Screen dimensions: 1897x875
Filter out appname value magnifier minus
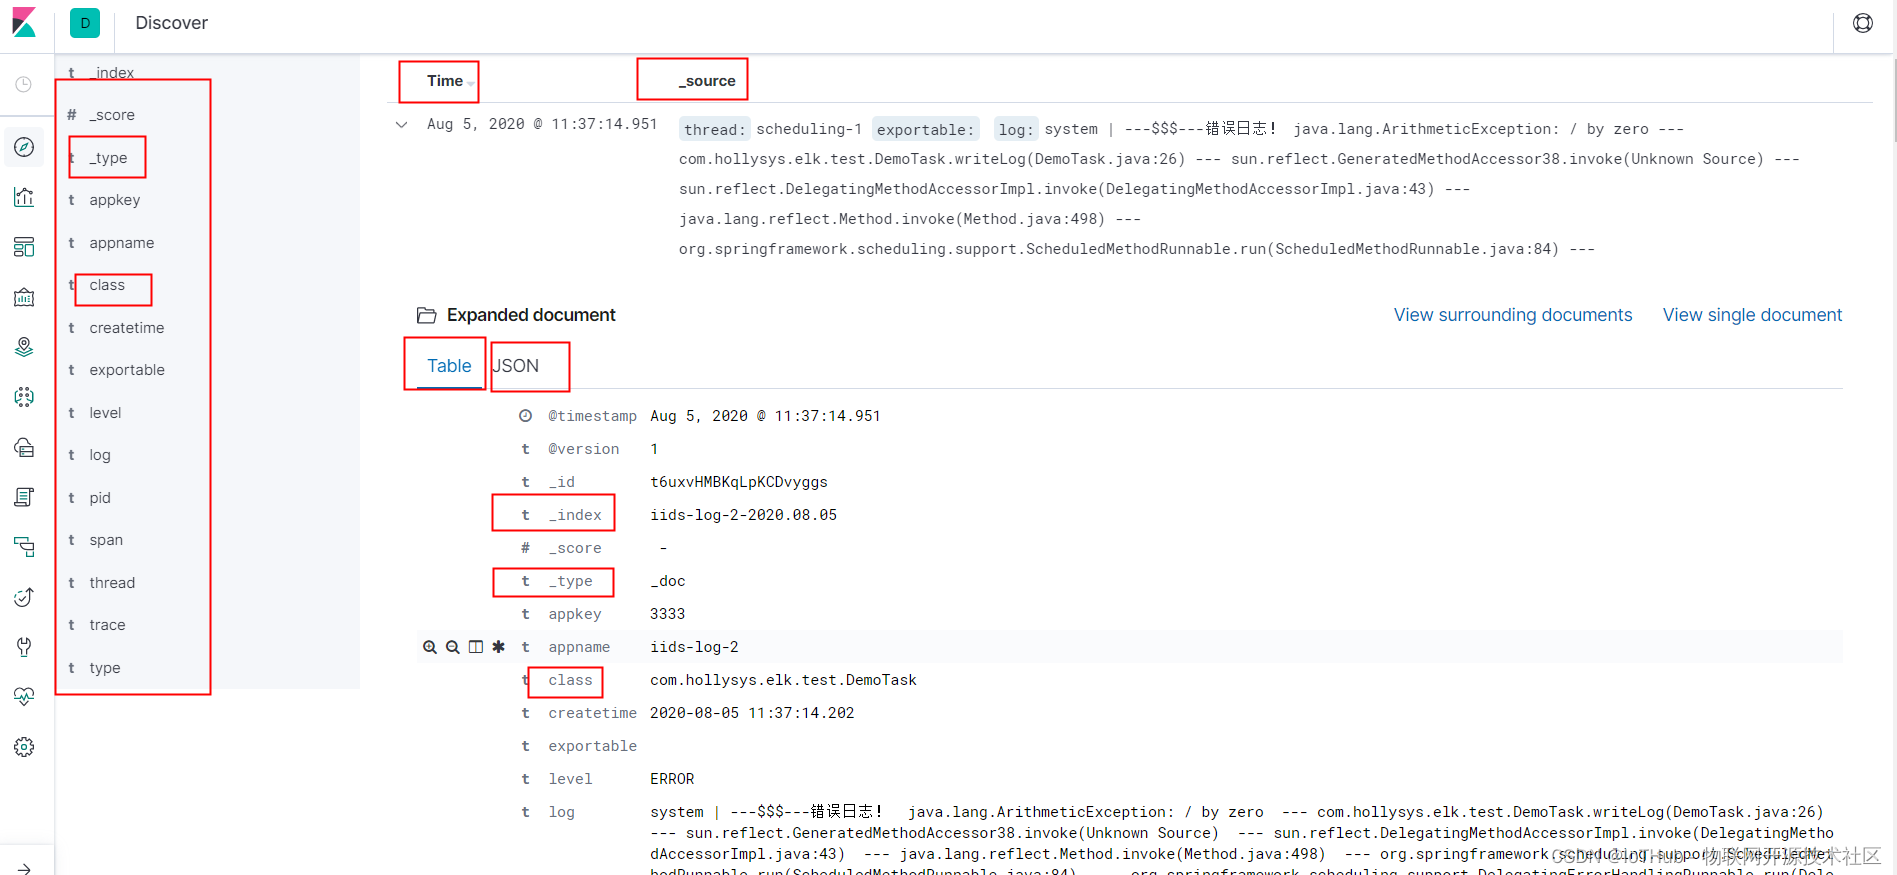[x=453, y=647]
